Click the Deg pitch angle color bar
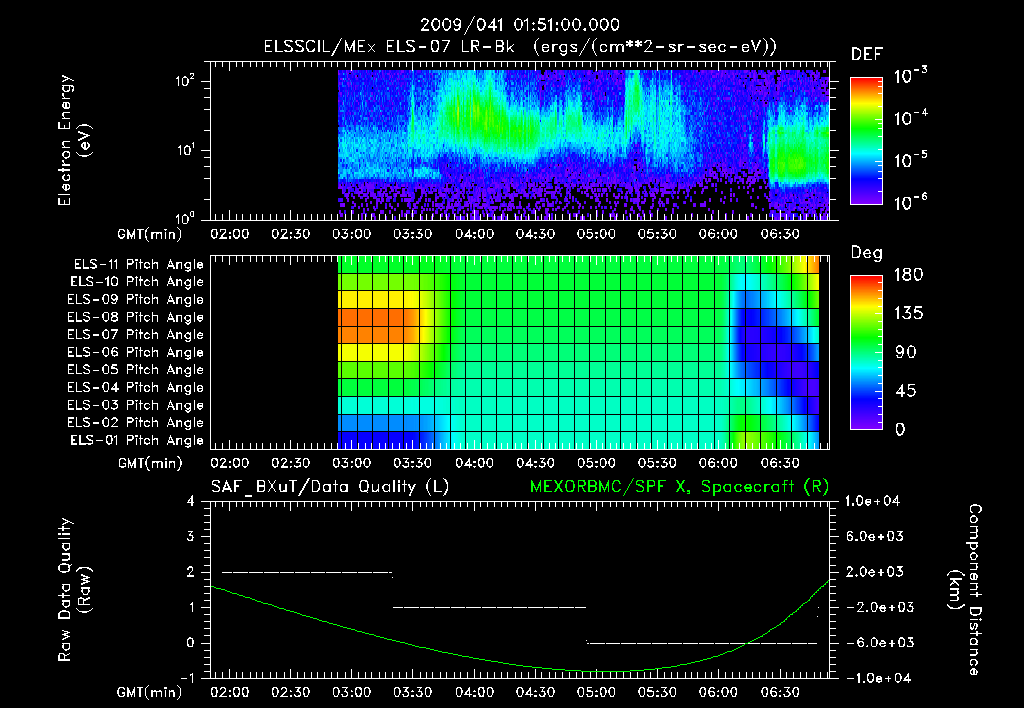 tap(867, 353)
